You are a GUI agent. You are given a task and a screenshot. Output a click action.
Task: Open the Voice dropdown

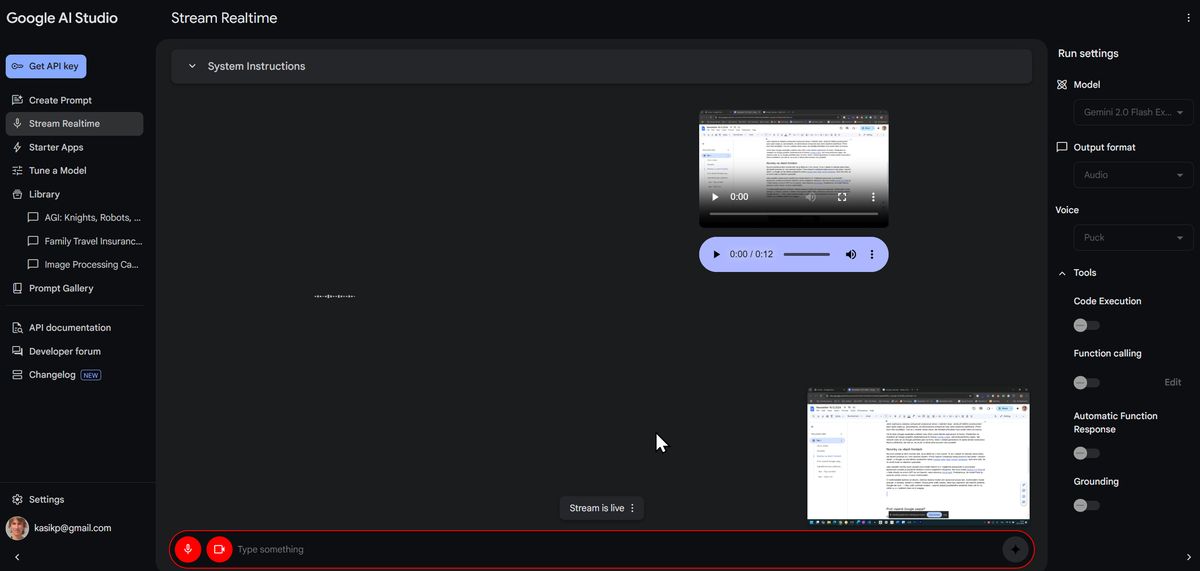(1133, 238)
